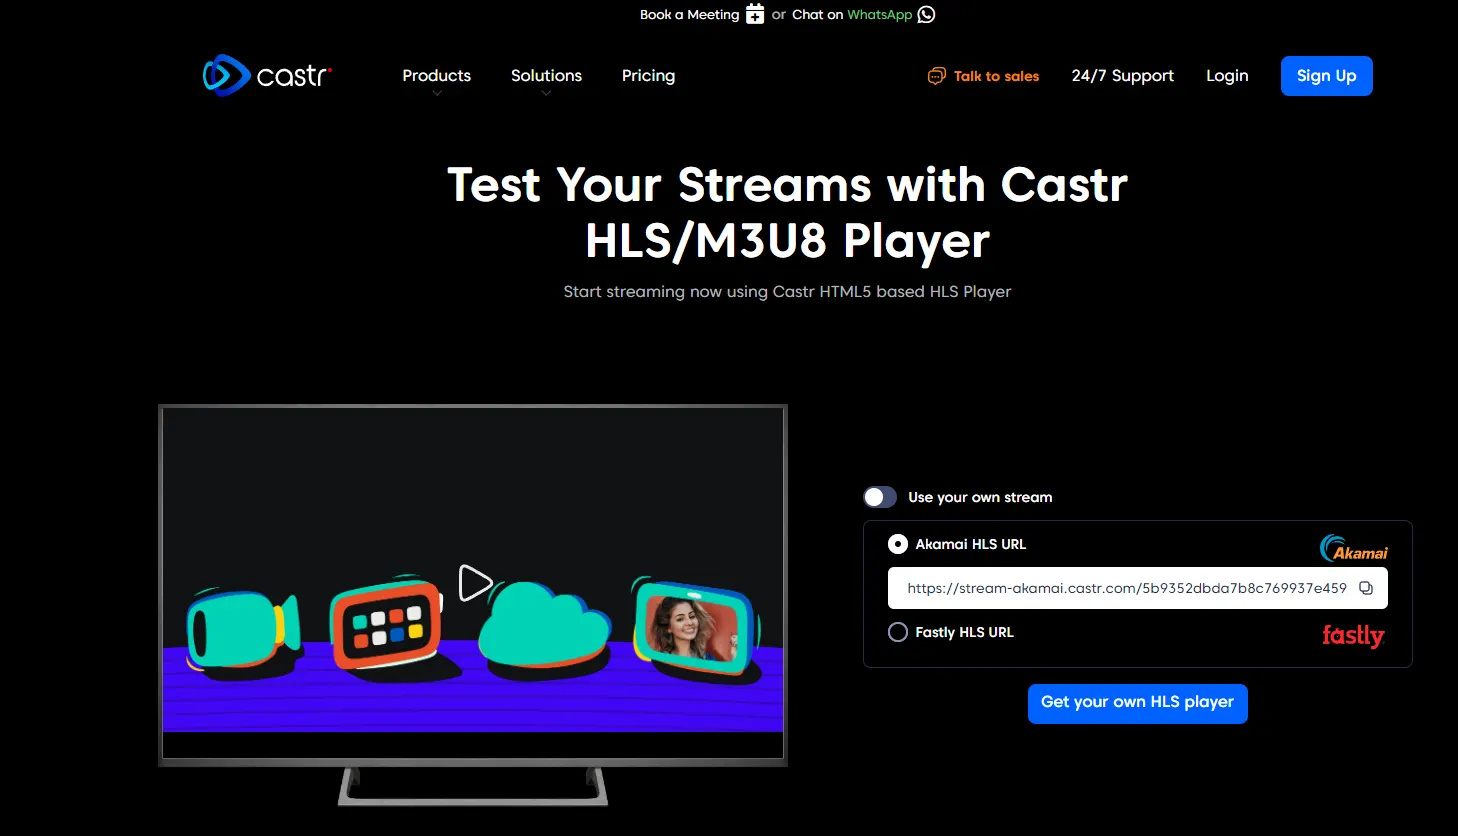Select the Akamai HLS URL radio button

(898, 544)
